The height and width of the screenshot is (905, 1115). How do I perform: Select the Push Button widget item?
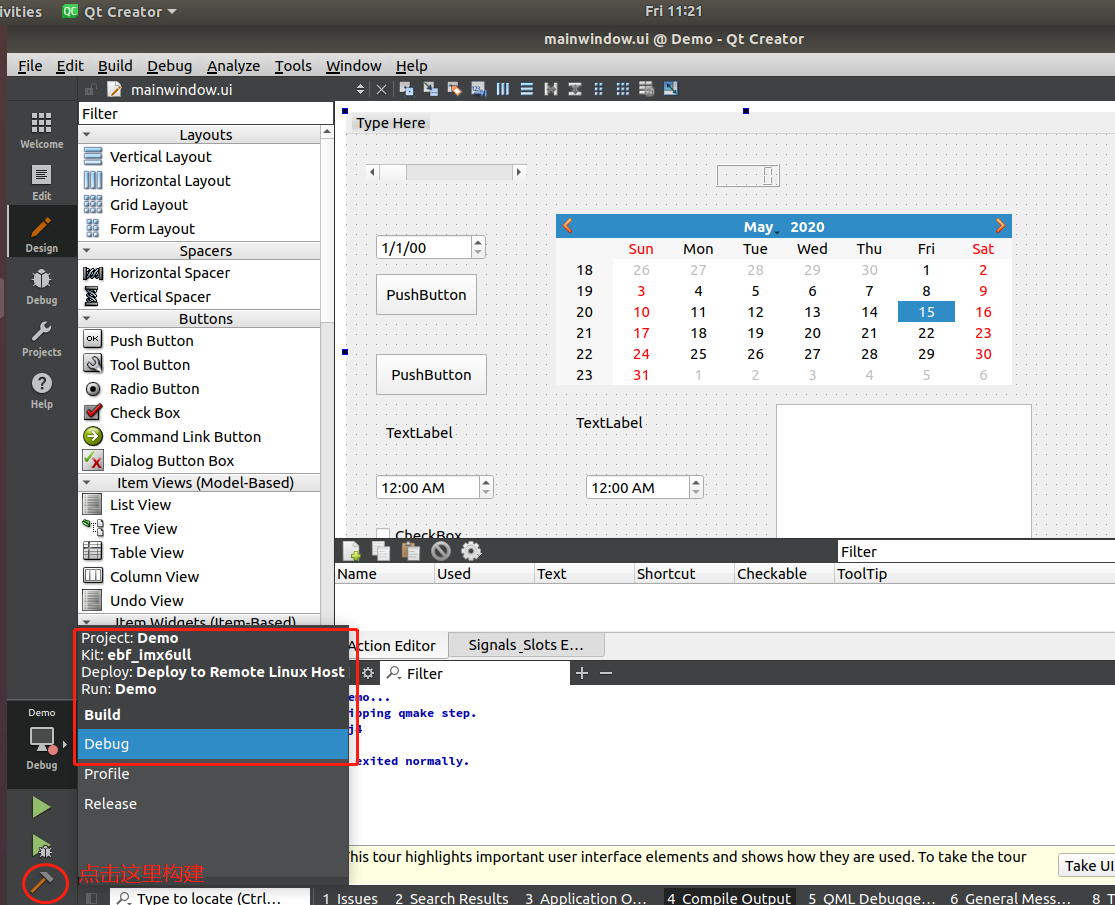click(201, 341)
